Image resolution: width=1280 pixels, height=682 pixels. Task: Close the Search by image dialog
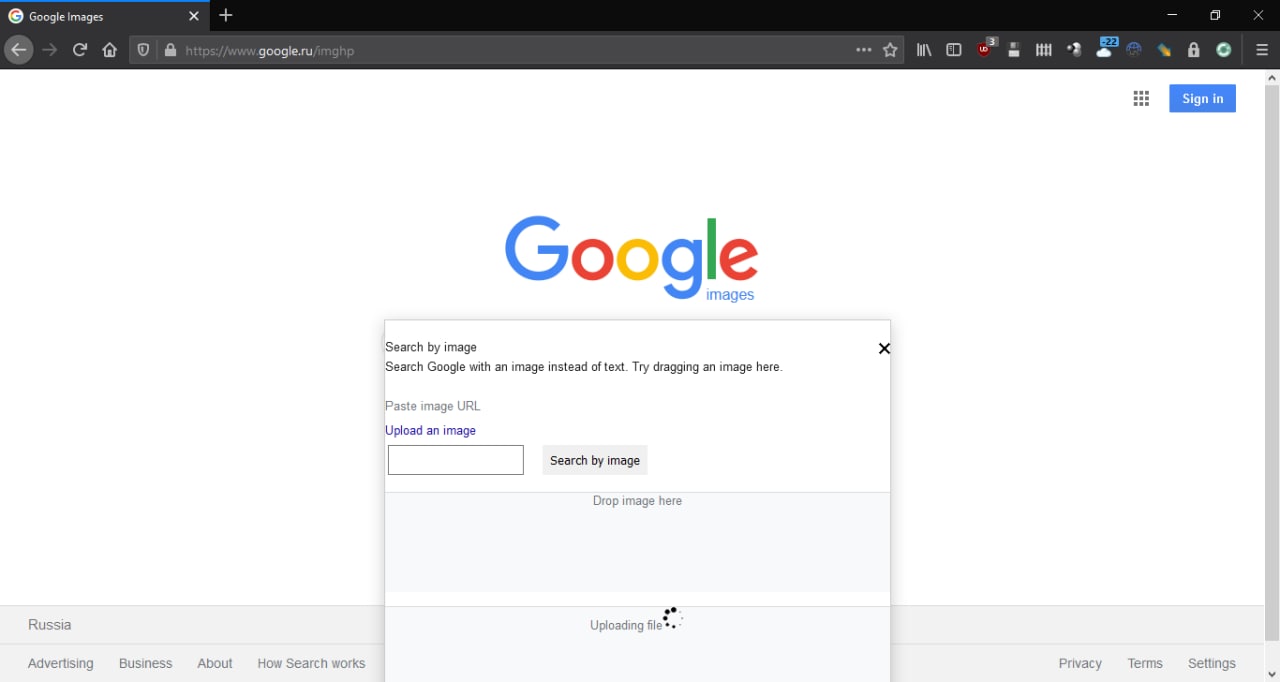884,349
